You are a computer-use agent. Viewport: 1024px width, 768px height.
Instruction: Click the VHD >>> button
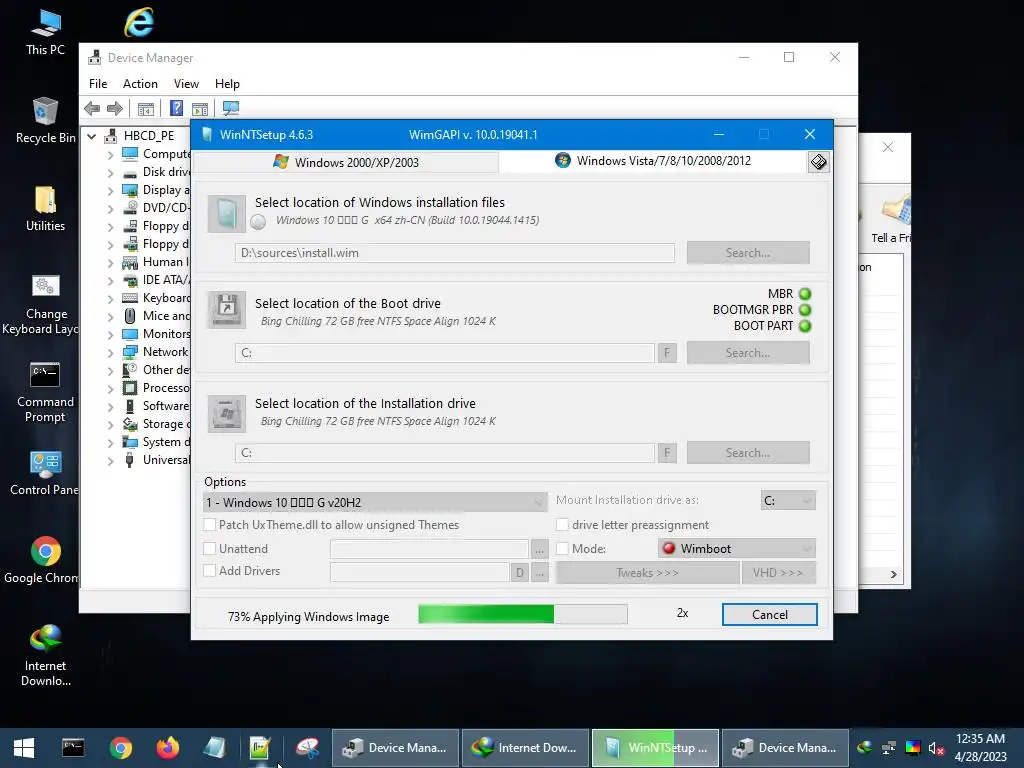click(778, 573)
